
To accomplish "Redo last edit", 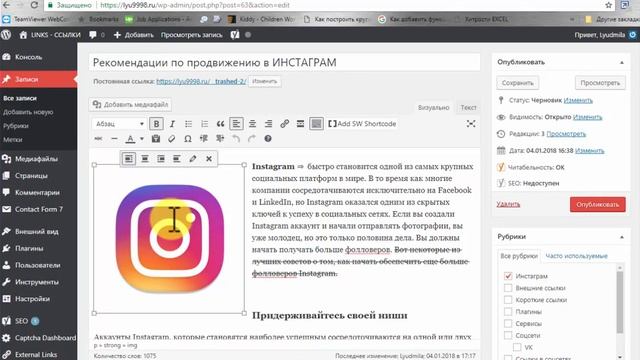I will tap(252, 139).
